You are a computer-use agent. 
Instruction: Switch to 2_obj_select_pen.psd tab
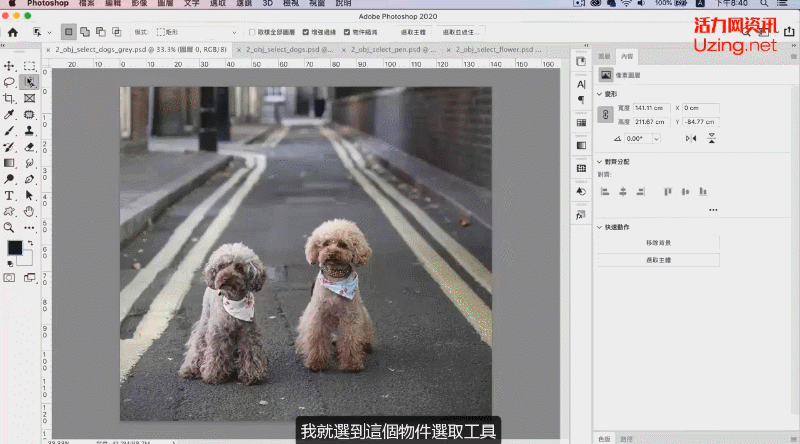(x=393, y=50)
